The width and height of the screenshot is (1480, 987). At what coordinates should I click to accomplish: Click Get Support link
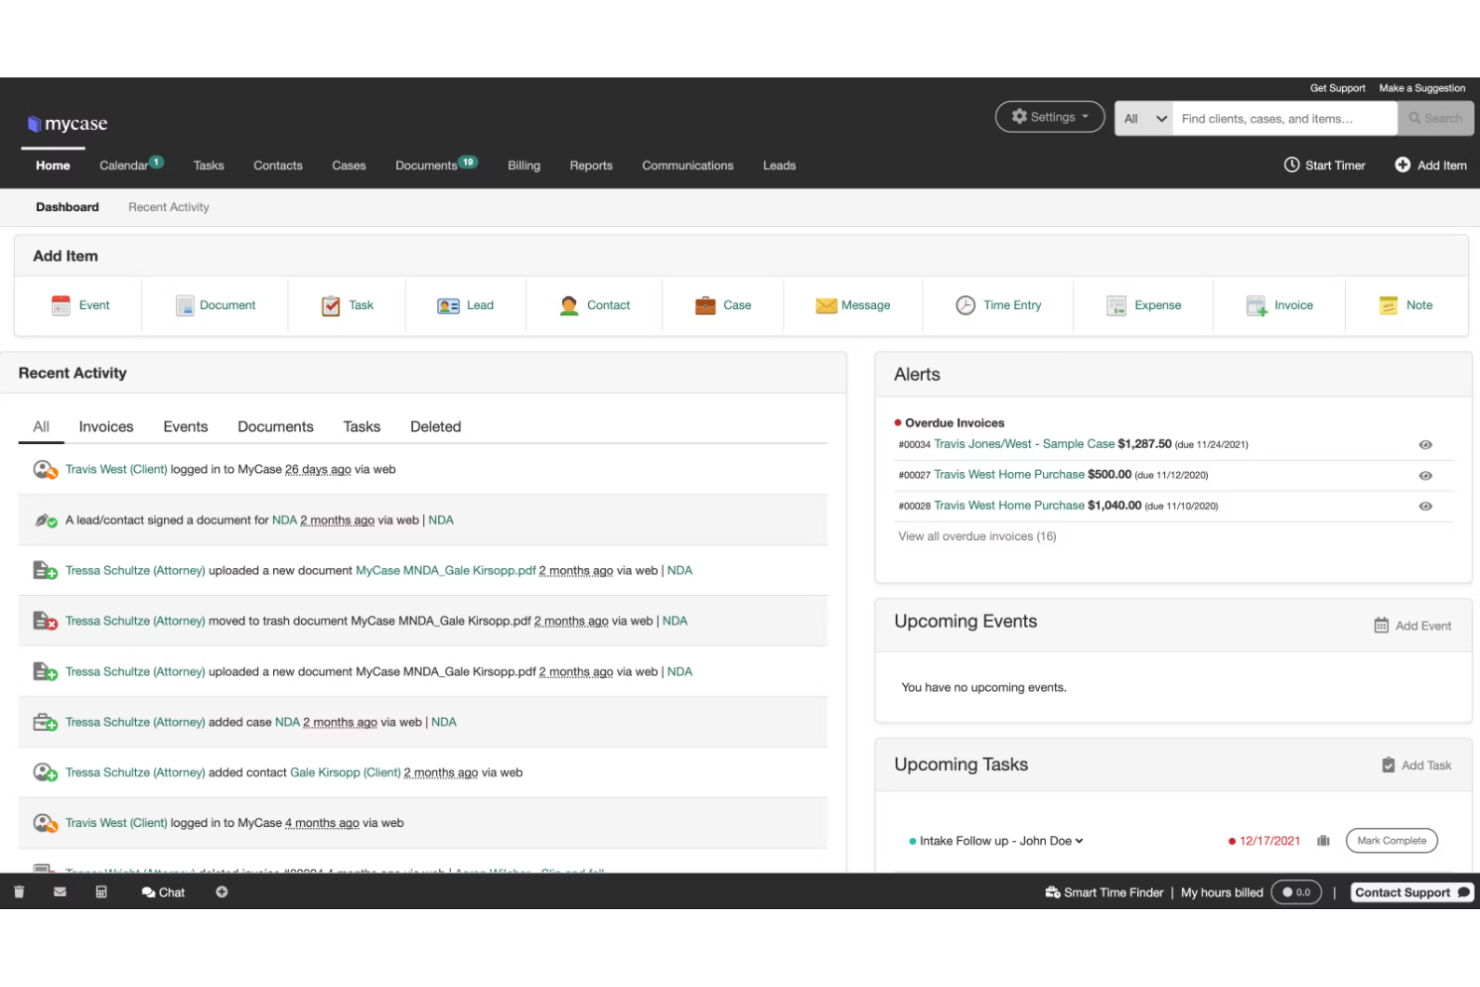(1337, 88)
